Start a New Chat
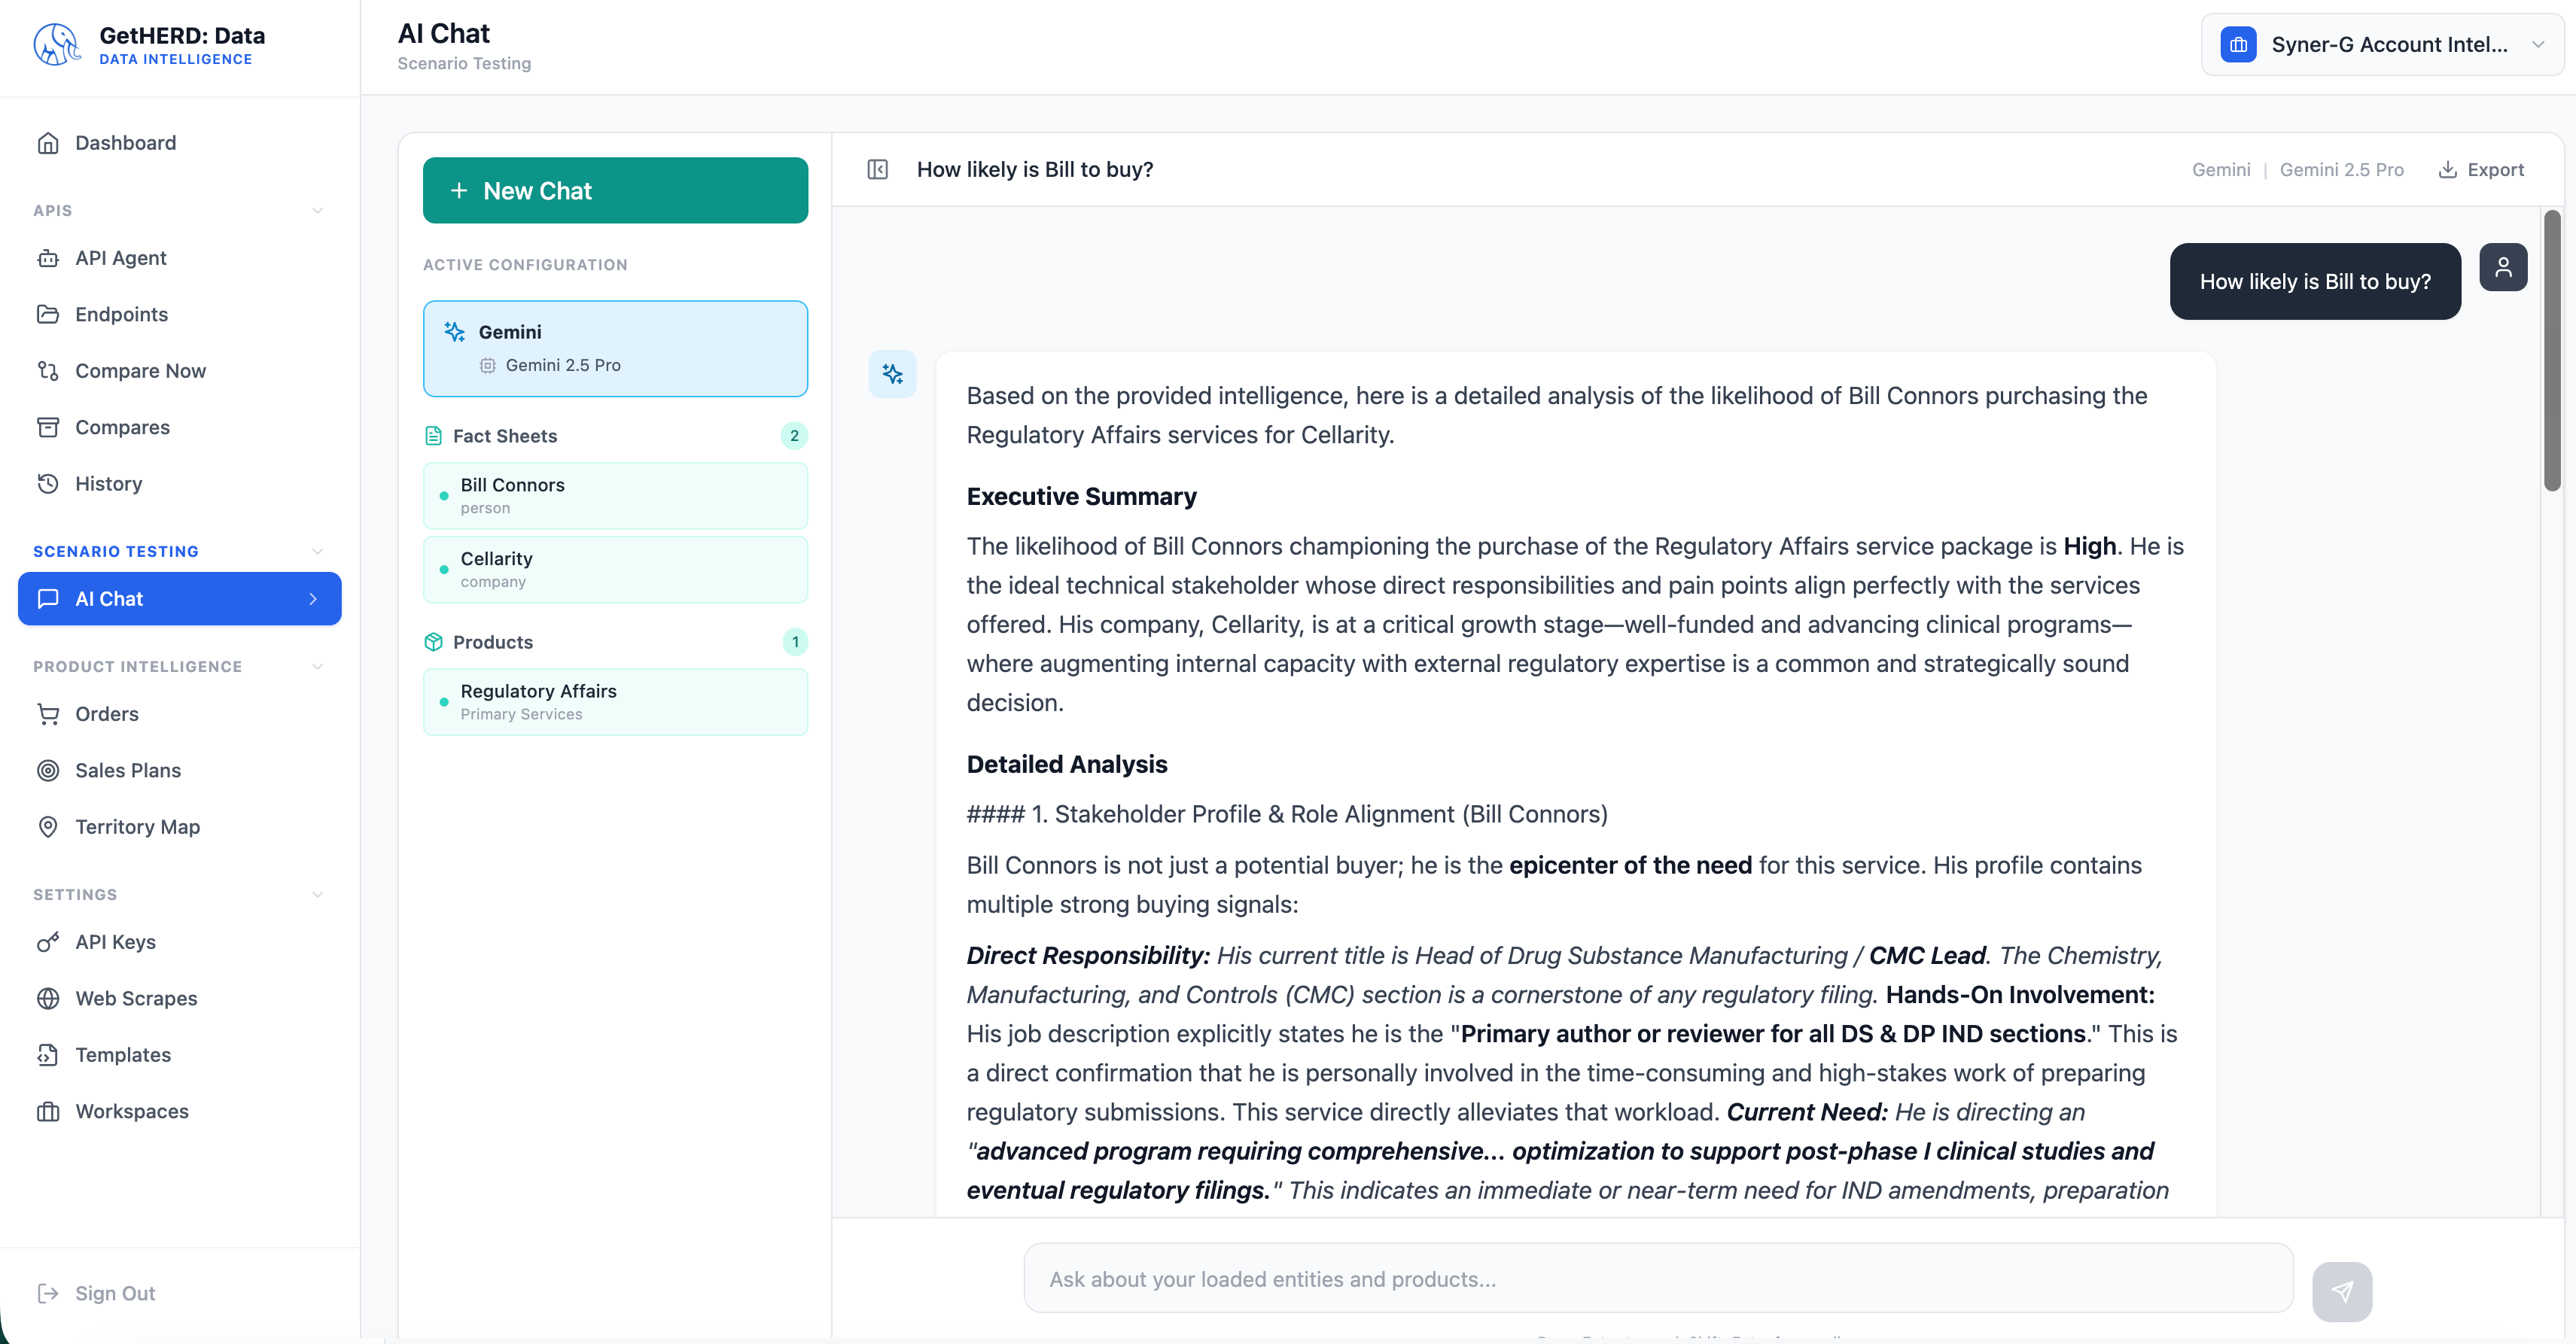 615,190
